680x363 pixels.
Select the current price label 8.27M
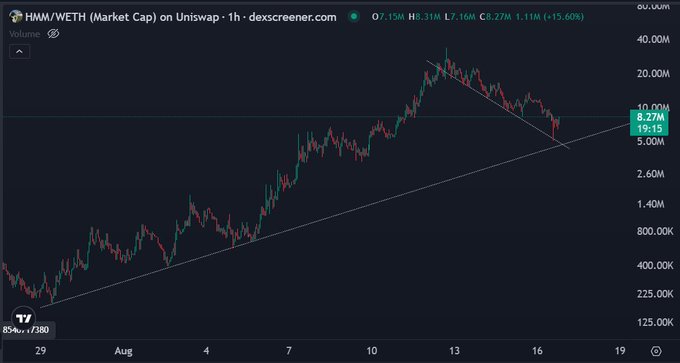[648, 122]
